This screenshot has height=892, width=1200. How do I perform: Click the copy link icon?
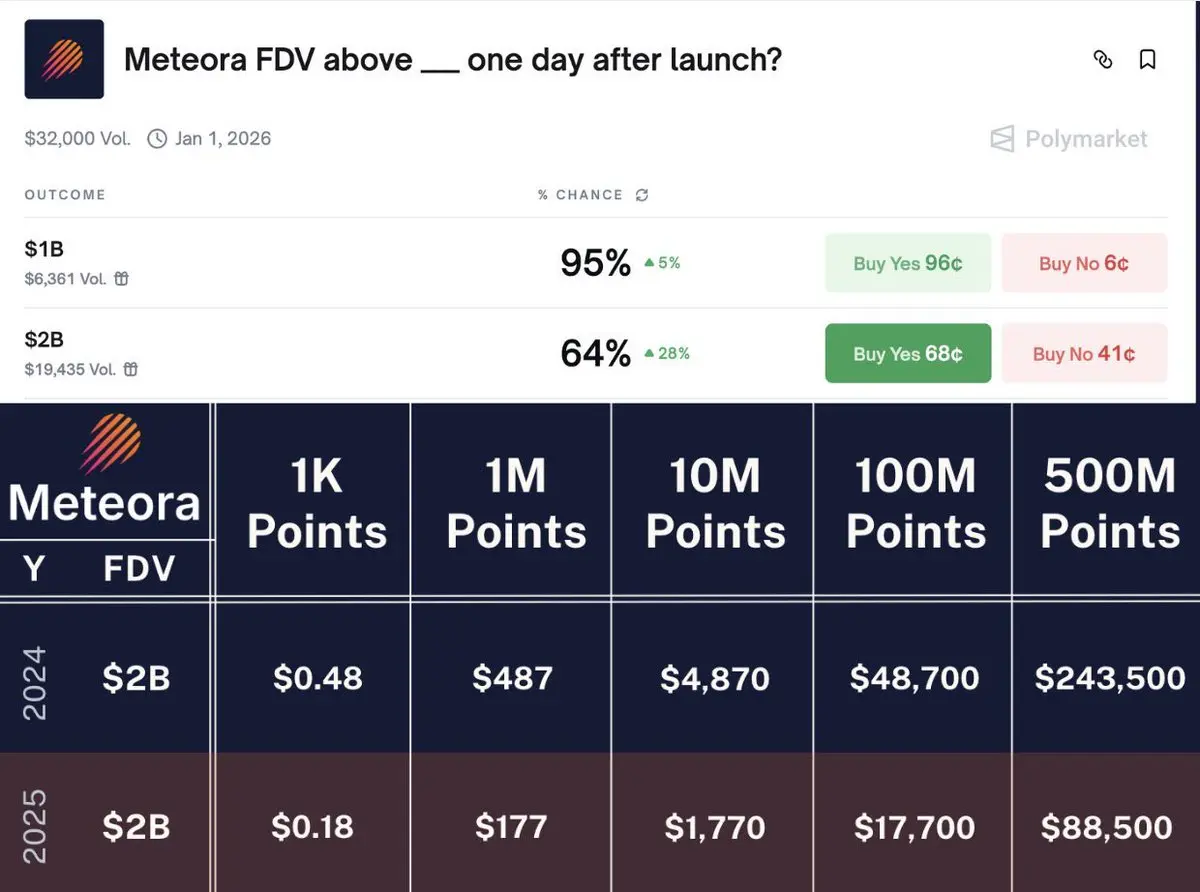pyautogui.click(x=1103, y=60)
